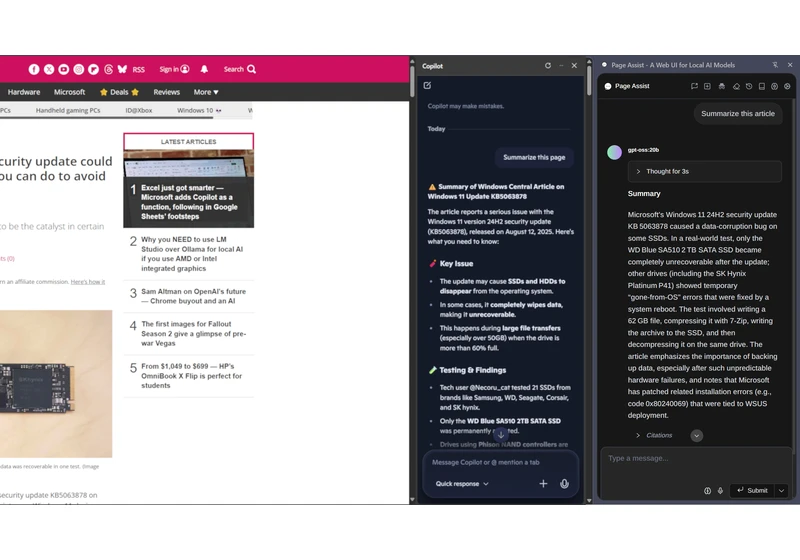Go to the Microsoft menu section

click(x=69, y=92)
